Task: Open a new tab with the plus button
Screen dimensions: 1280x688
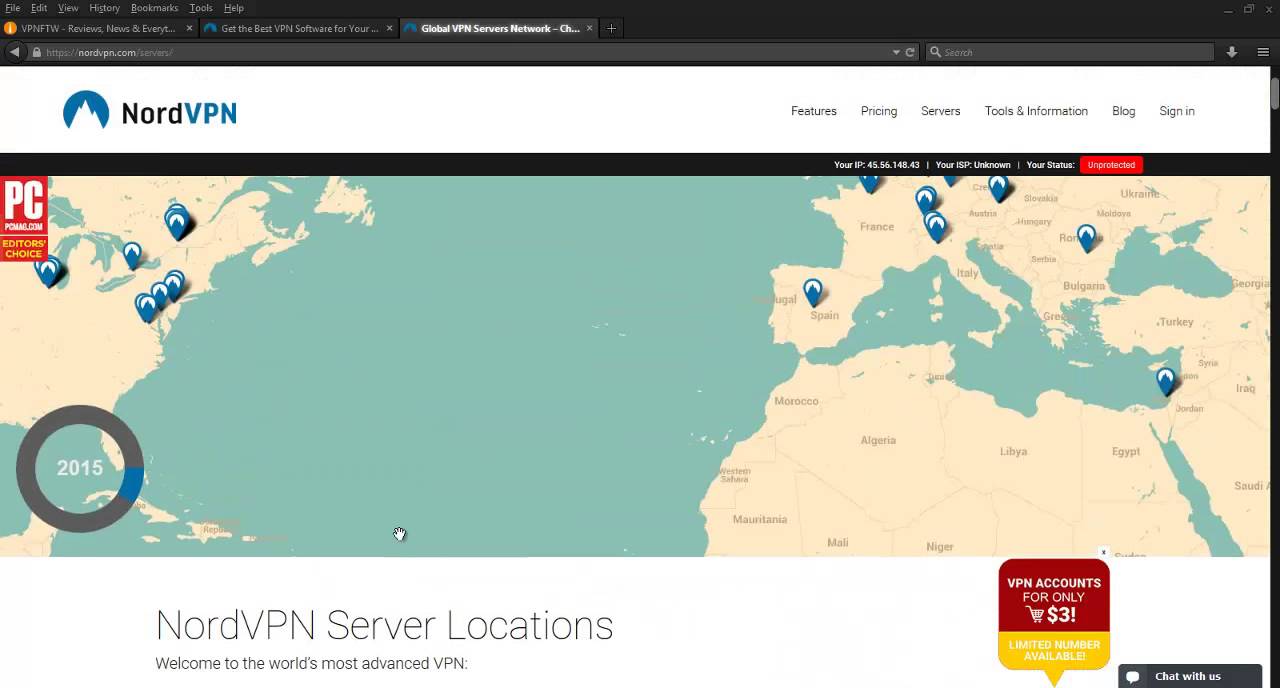Action: 611,28
